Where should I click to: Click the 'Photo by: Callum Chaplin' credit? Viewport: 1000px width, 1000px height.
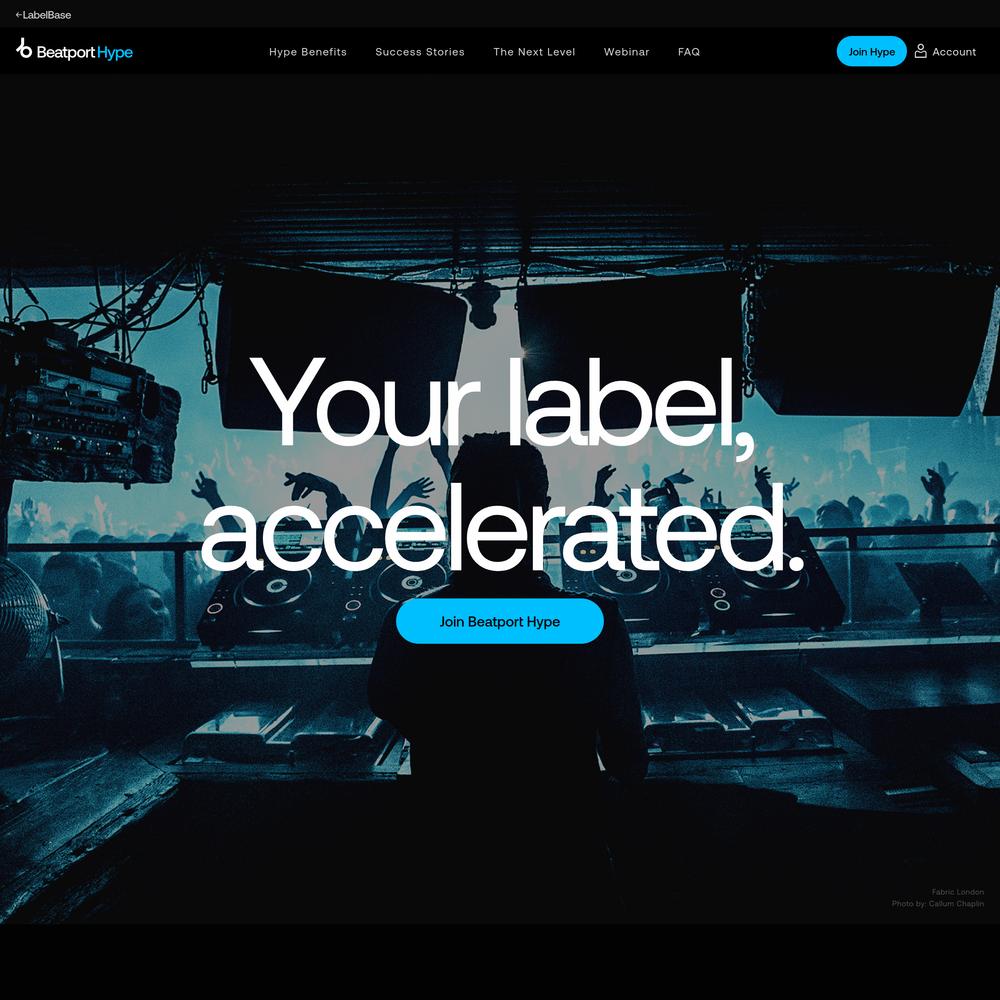click(938, 903)
